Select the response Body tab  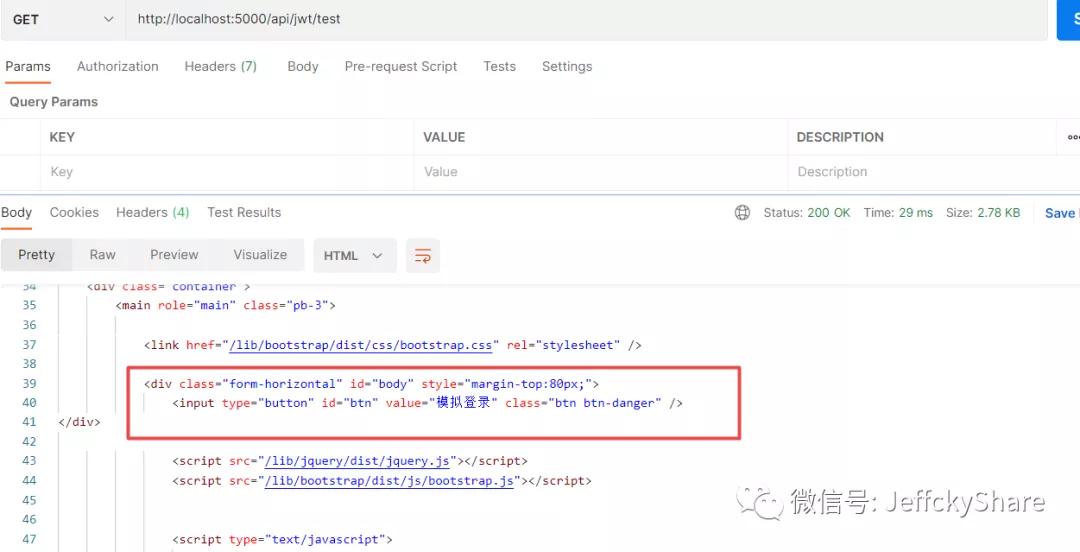coord(17,212)
